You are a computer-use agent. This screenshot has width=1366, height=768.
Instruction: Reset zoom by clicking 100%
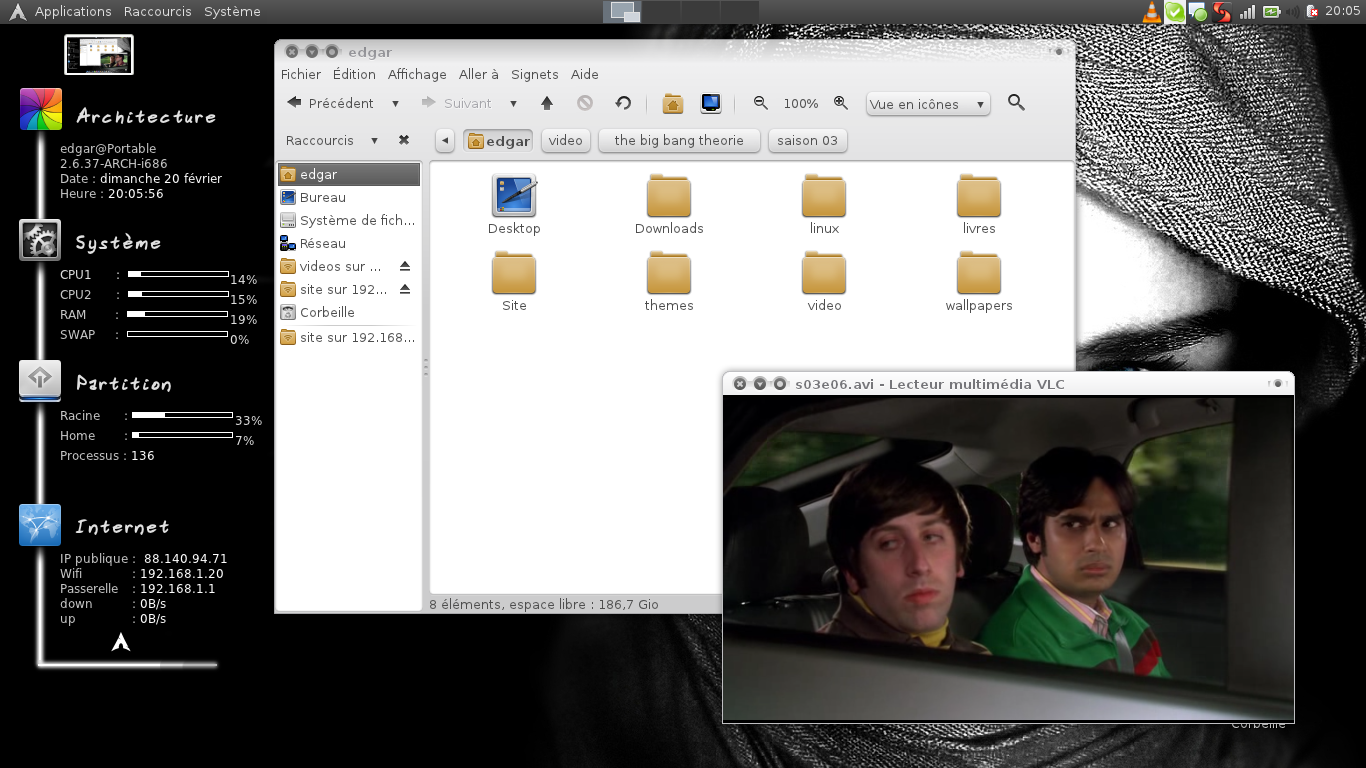tap(801, 104)
